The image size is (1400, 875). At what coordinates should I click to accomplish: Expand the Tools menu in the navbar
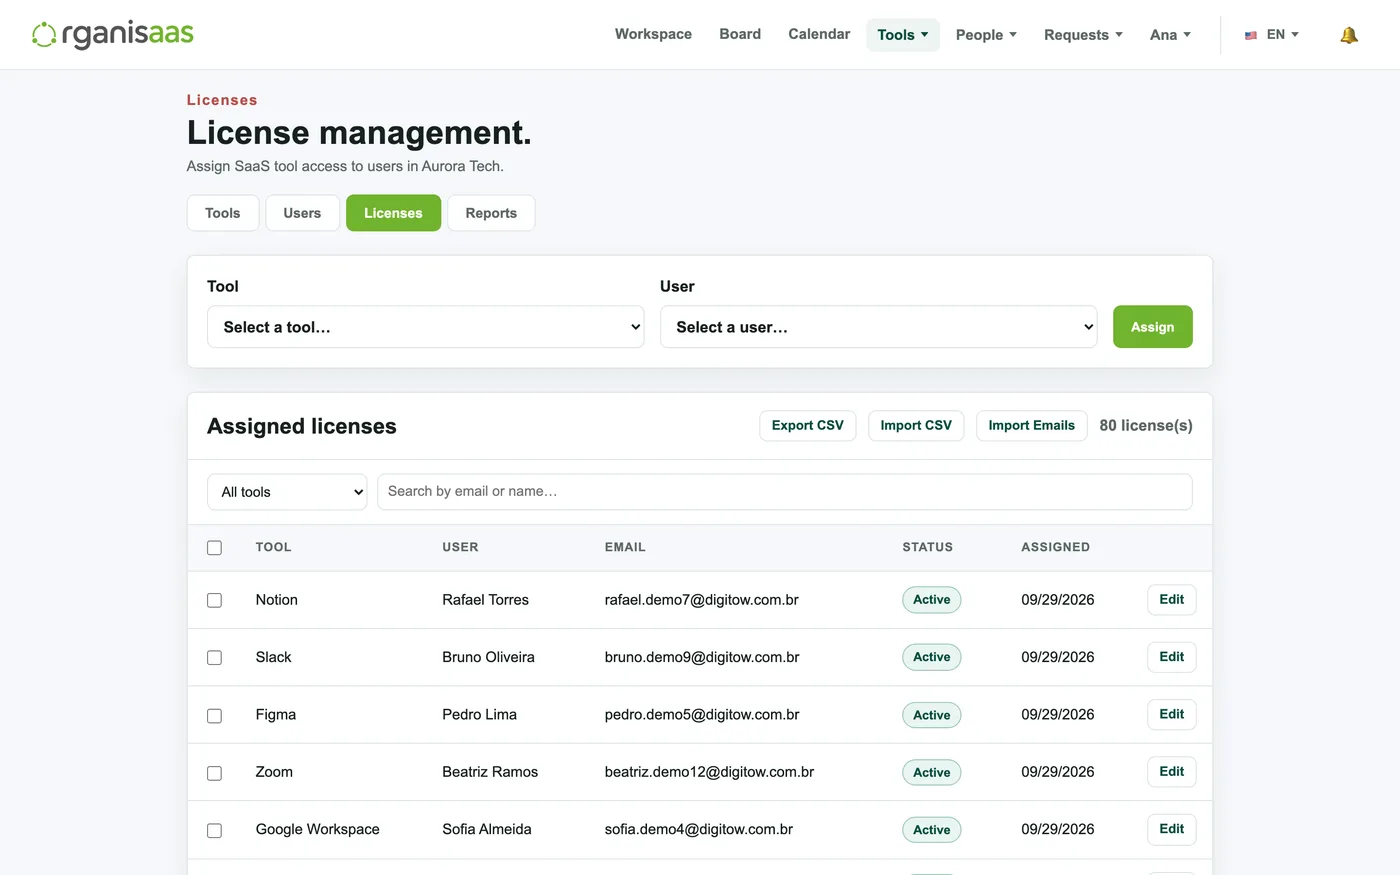tap(903, 35)
